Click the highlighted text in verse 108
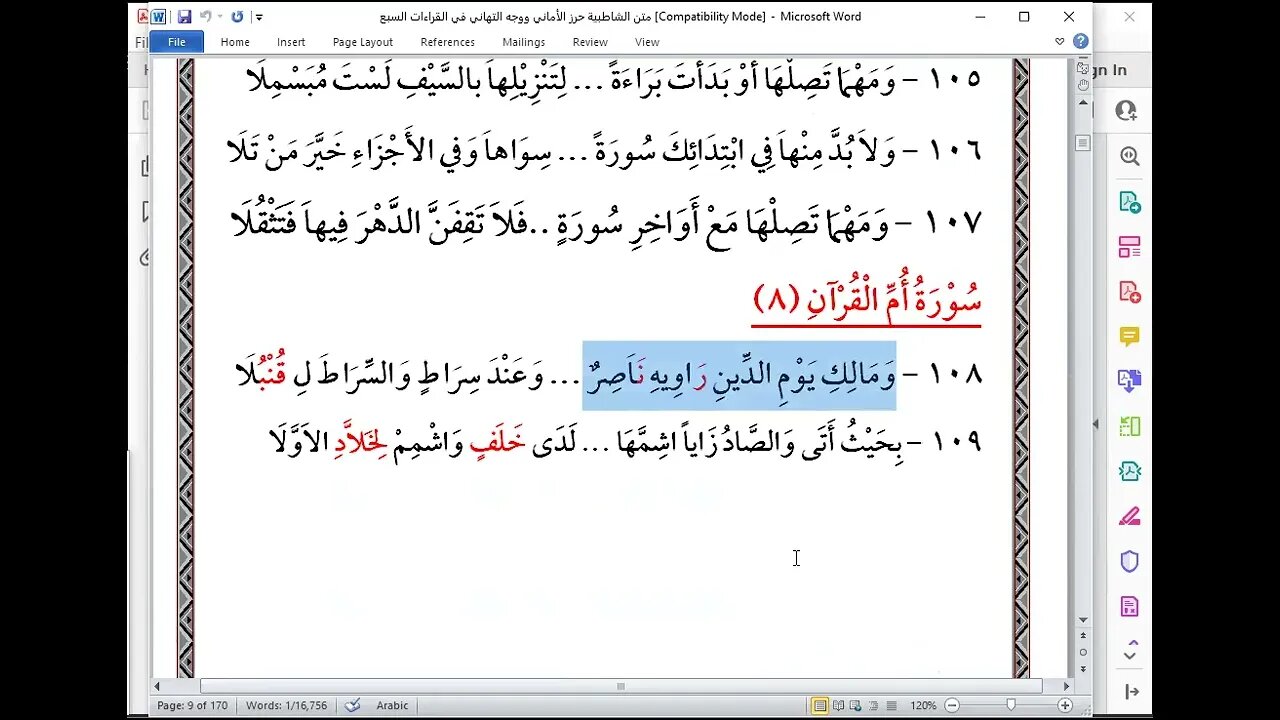This screenshot has width=1280, height=720. pyautogui.click(x=739, y=375)
